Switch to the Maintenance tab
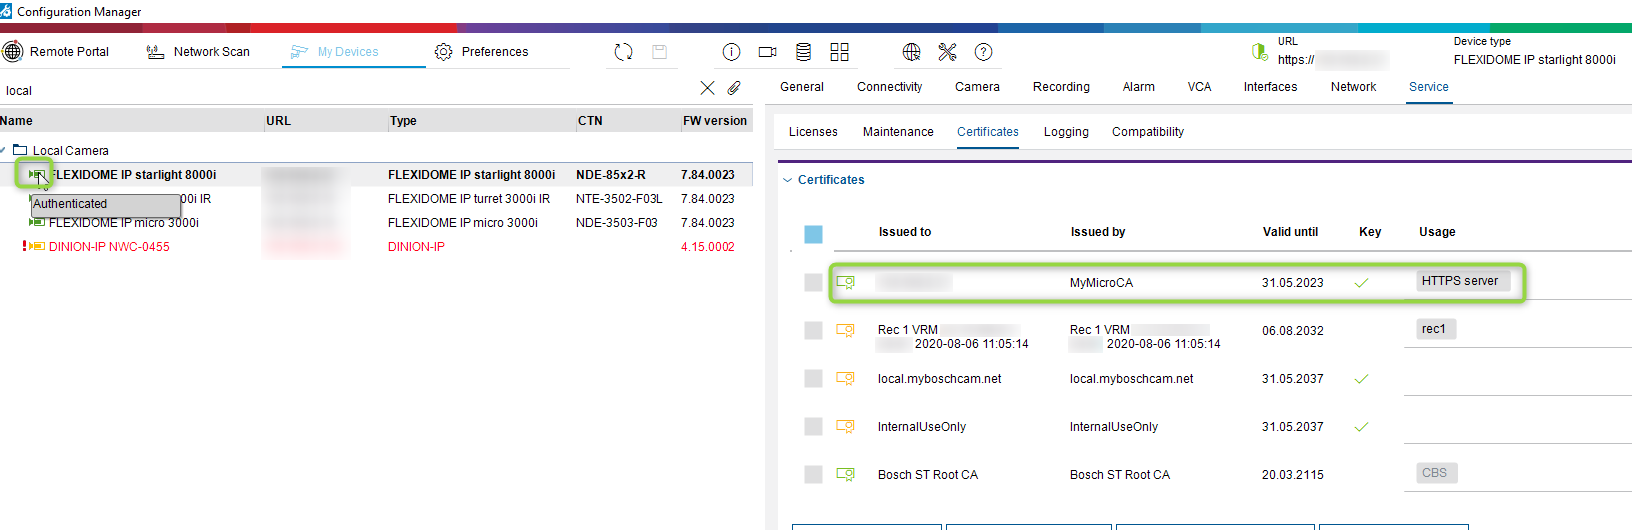Screen dimensions: 1632x530 [897, 132]
